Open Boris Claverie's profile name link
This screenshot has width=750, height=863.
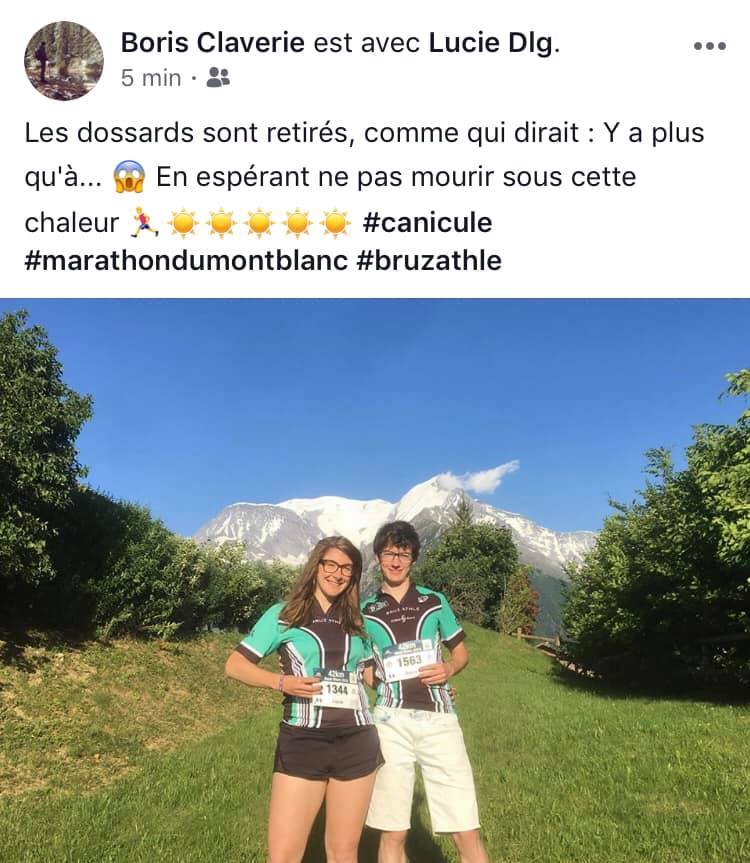pos(212,42)
